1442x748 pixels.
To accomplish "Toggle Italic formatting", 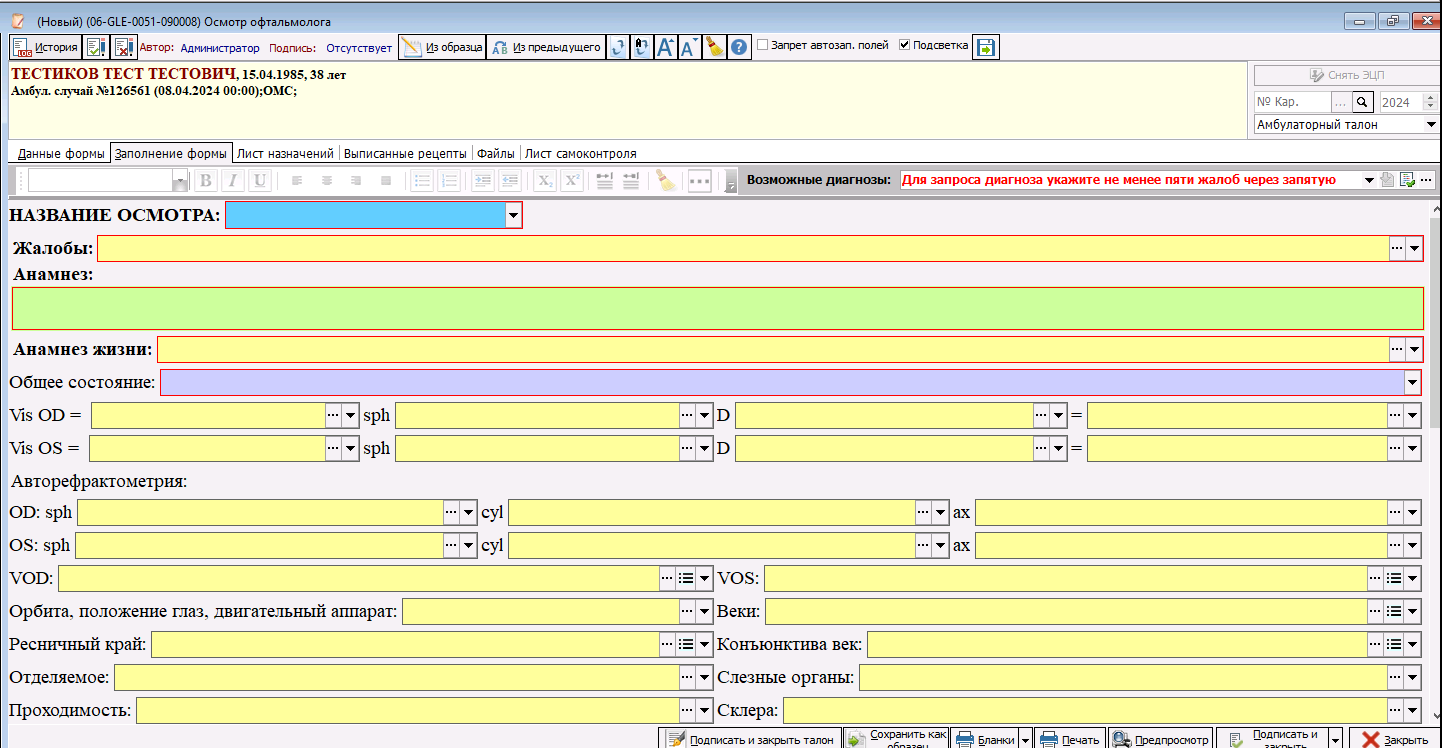I will (x=232, y=181).
